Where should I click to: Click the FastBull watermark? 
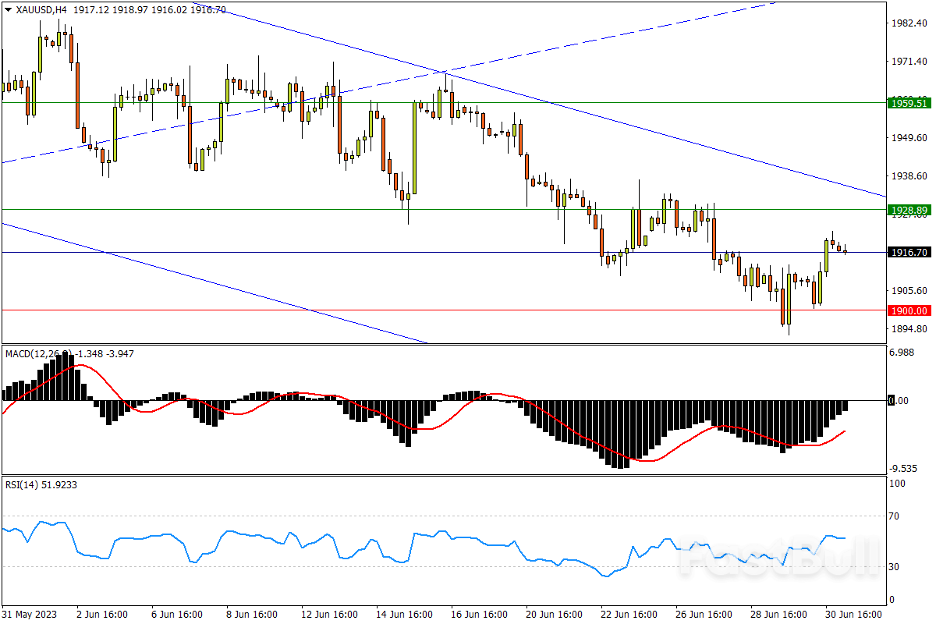[x=778, y=561]
